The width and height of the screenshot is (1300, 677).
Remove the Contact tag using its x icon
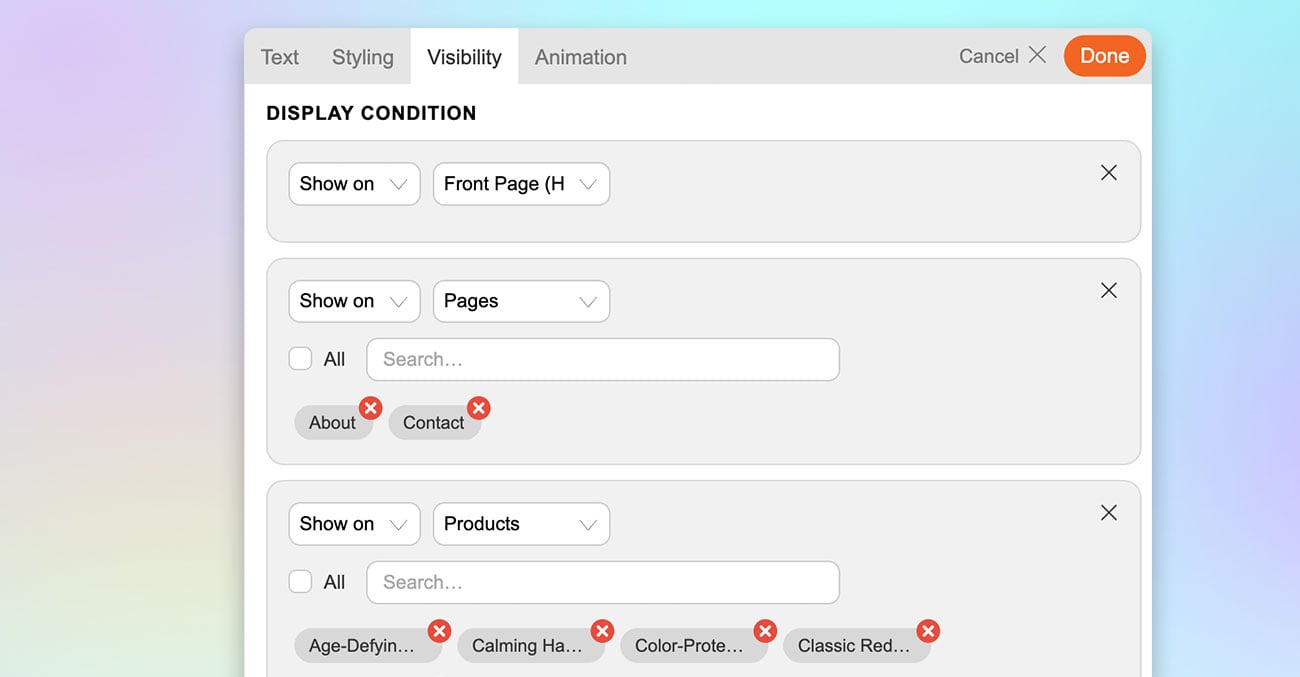[479, 408]
